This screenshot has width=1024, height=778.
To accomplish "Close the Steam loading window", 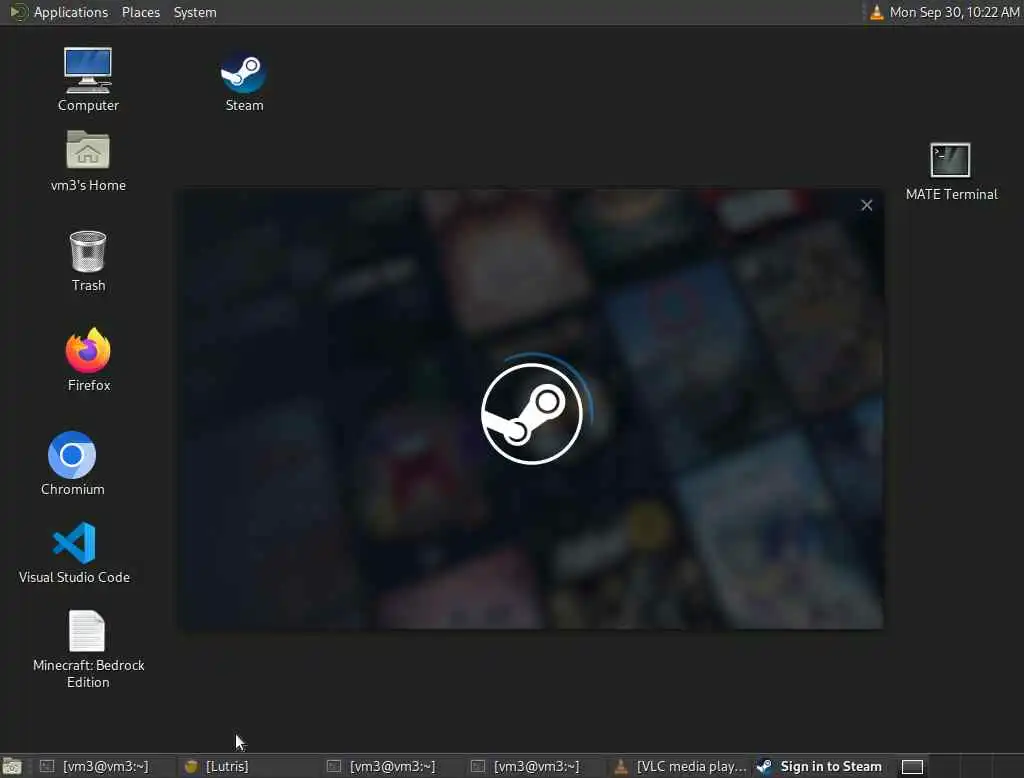I will 867,205.
